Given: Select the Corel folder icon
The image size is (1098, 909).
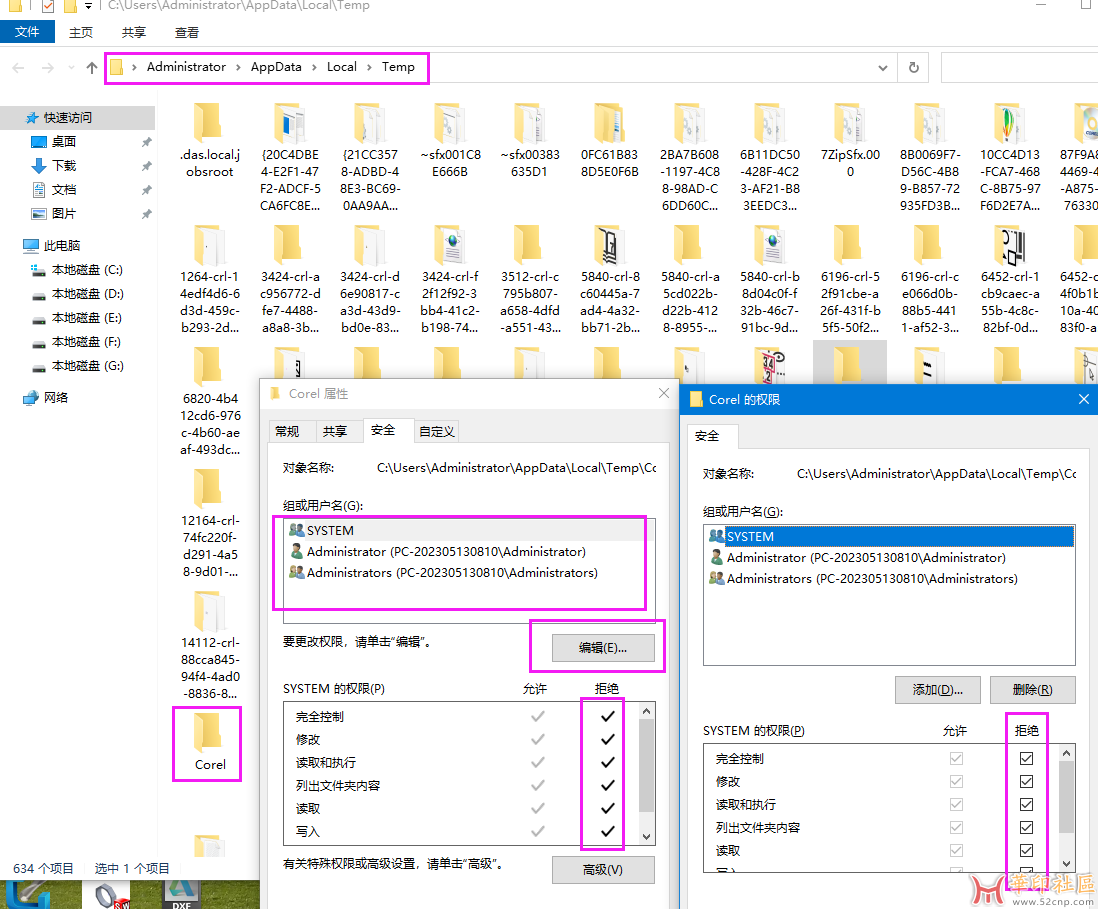Looking at the screenshot, I should [x=208, y=732].
